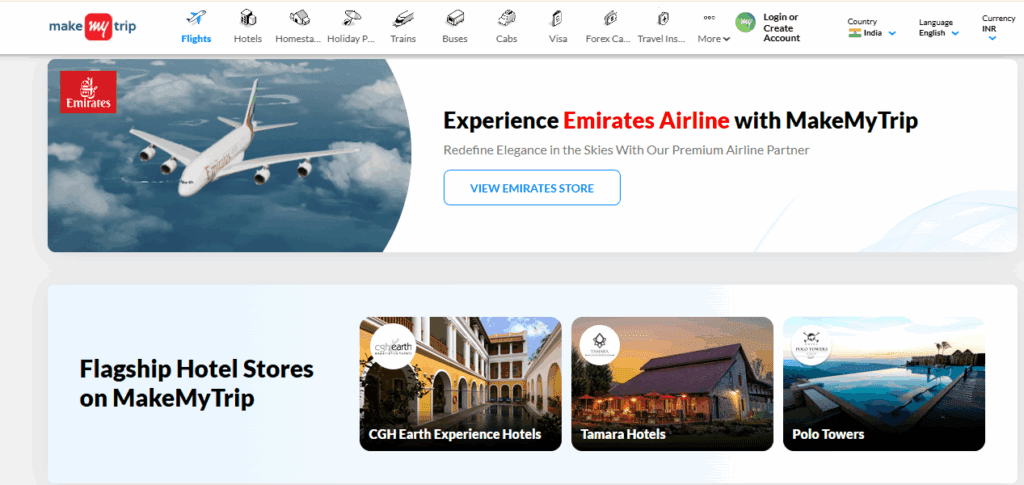Image resolution: width=1024 pixels, height=485 pixels.
Task: Click 'Experience Emirates Airline with MakeMyTrip' heading
Action: [680, 120]
